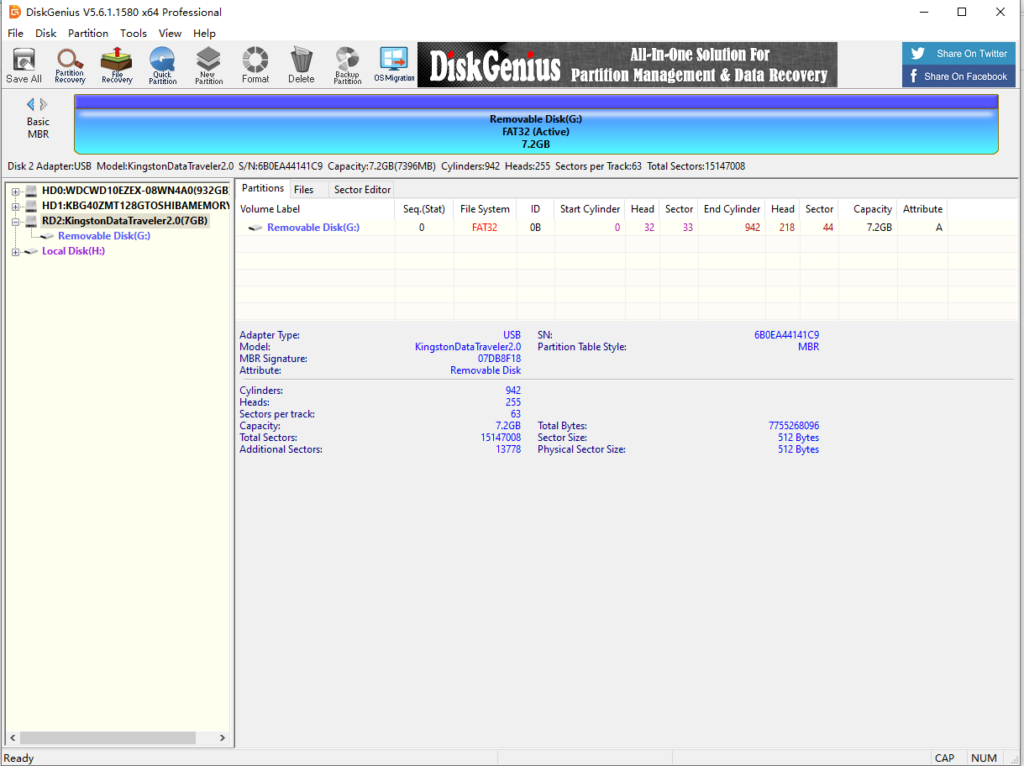Click the Save All toolbar icon
The width and height of the screenshot is (1024, 766).
[24, 65]
